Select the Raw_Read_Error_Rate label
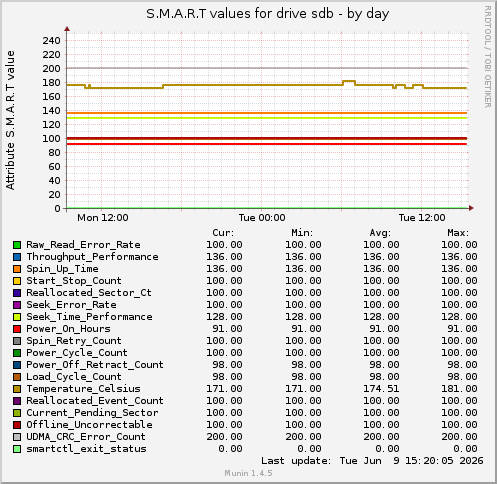 point(83,245)
